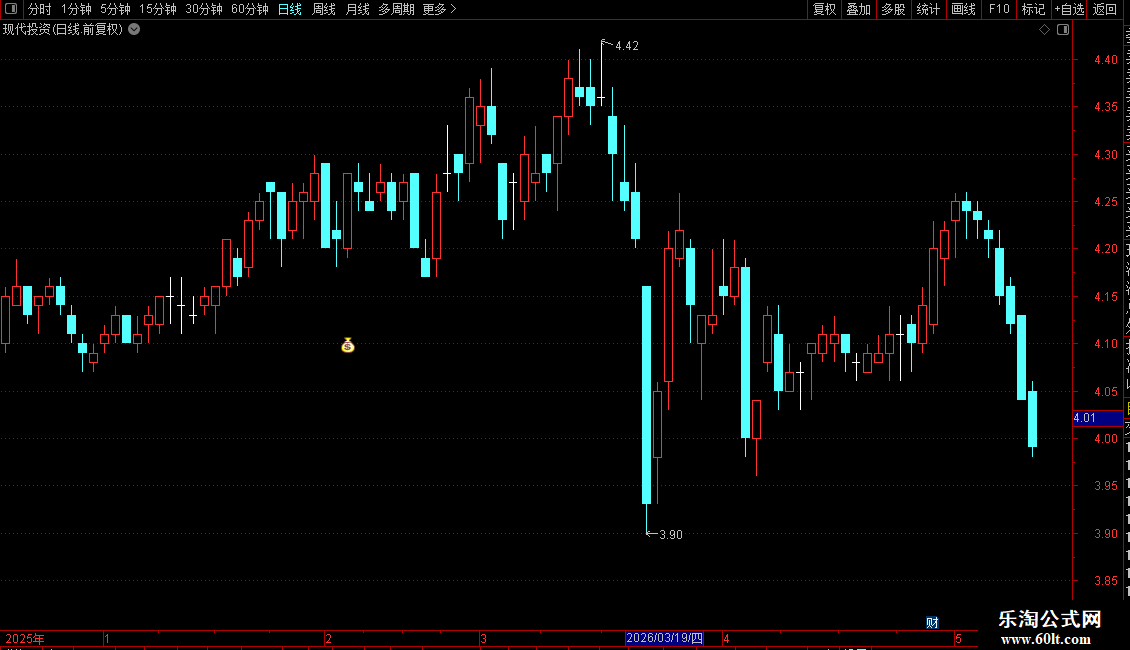Click the money bag marker on chart
The width and height of the screenshot is (1130, 650).
click(347, 345)
